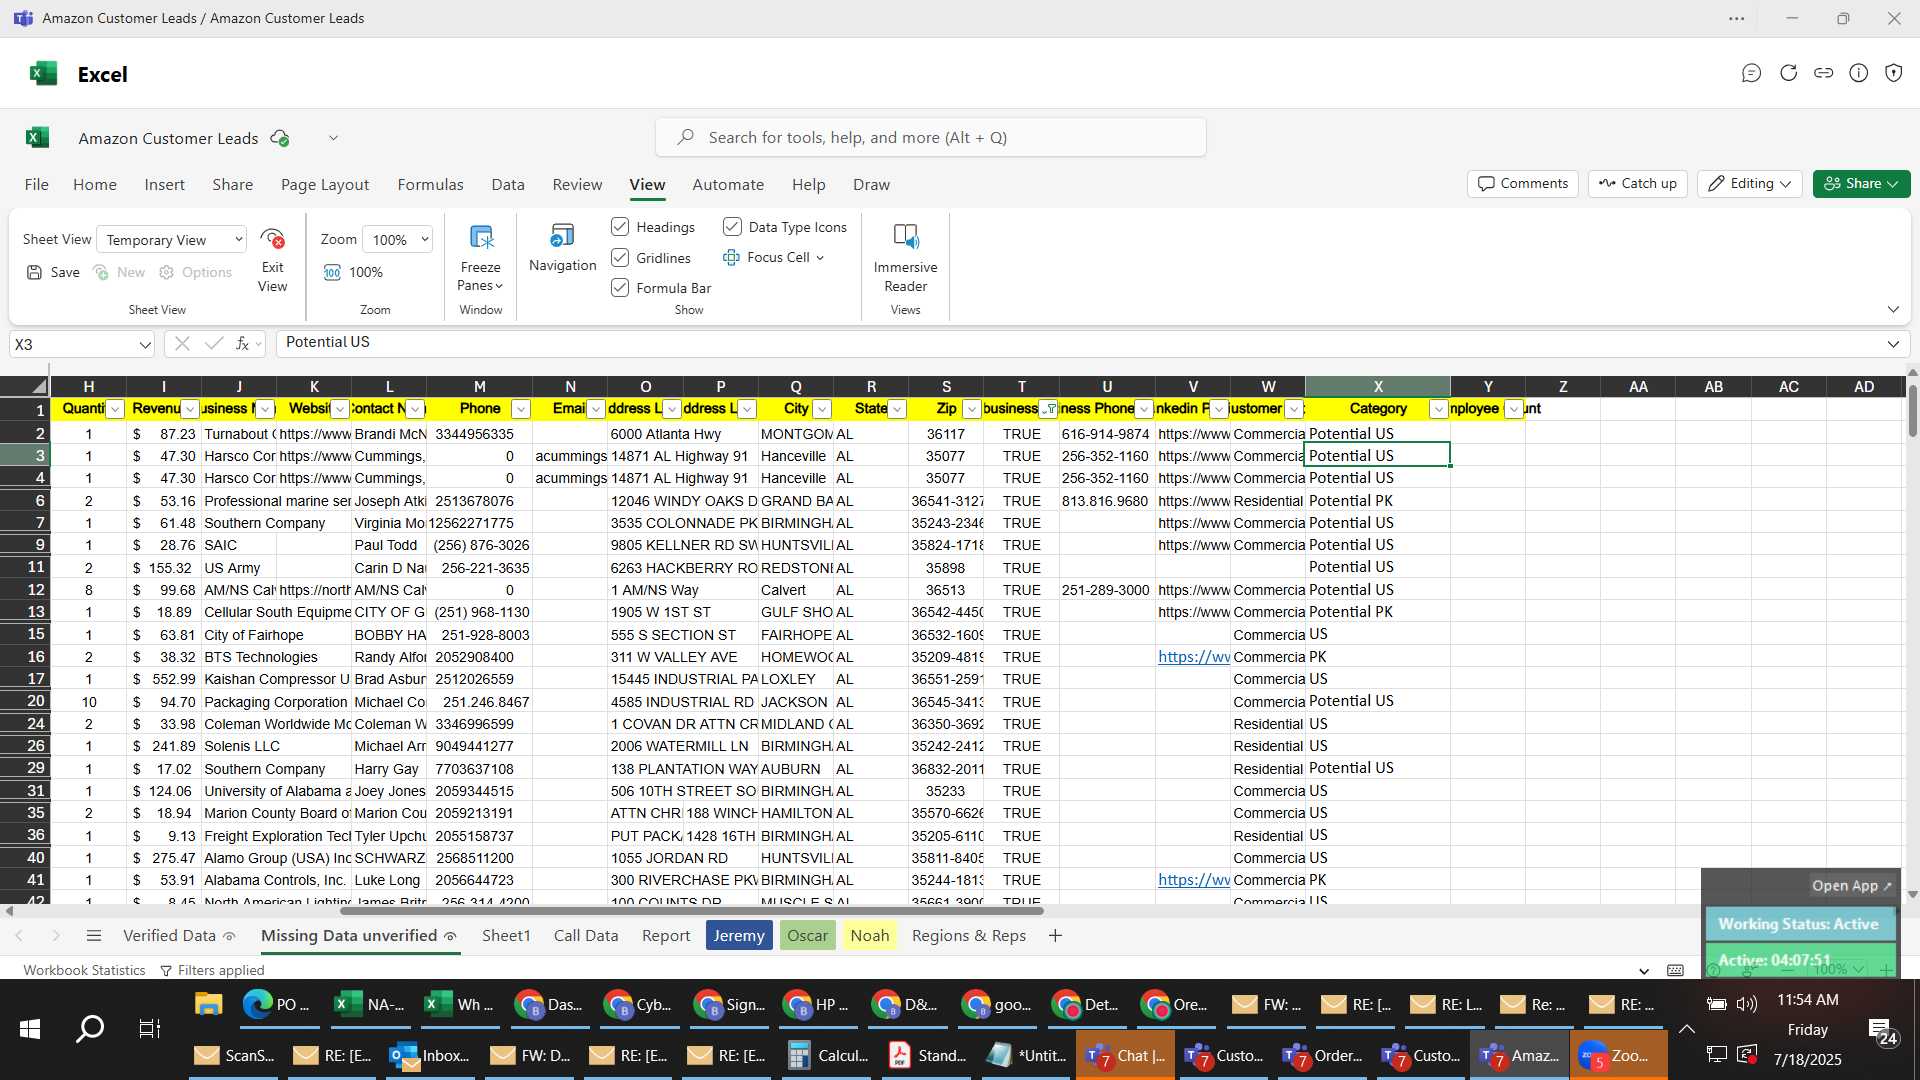
Task: Open the City column filter dropdown
Action: [822, 409]
